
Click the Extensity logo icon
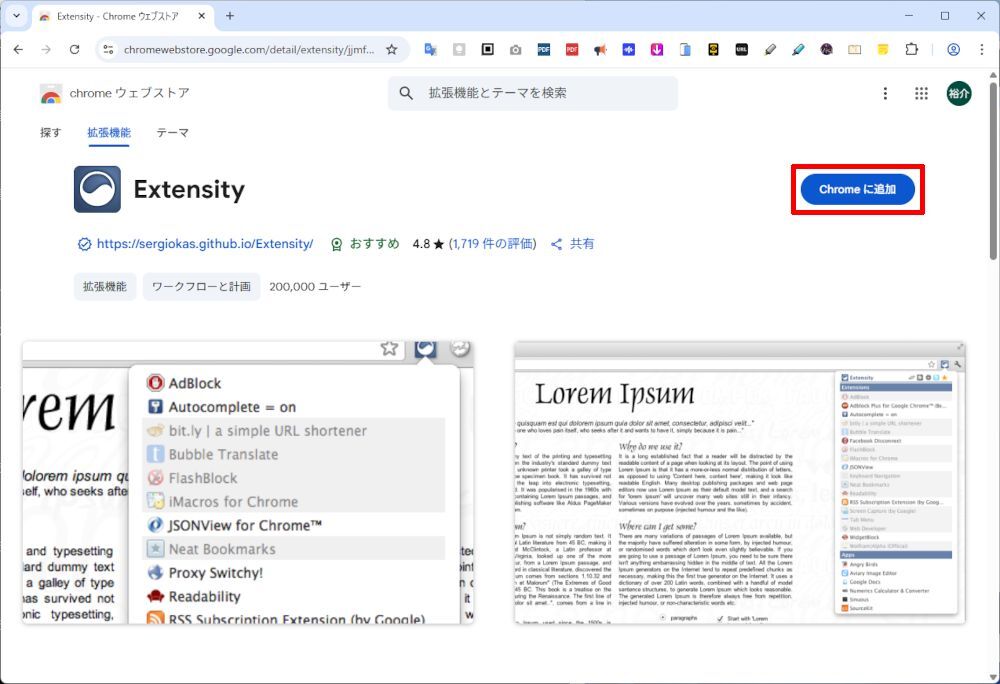pos(97,189)
